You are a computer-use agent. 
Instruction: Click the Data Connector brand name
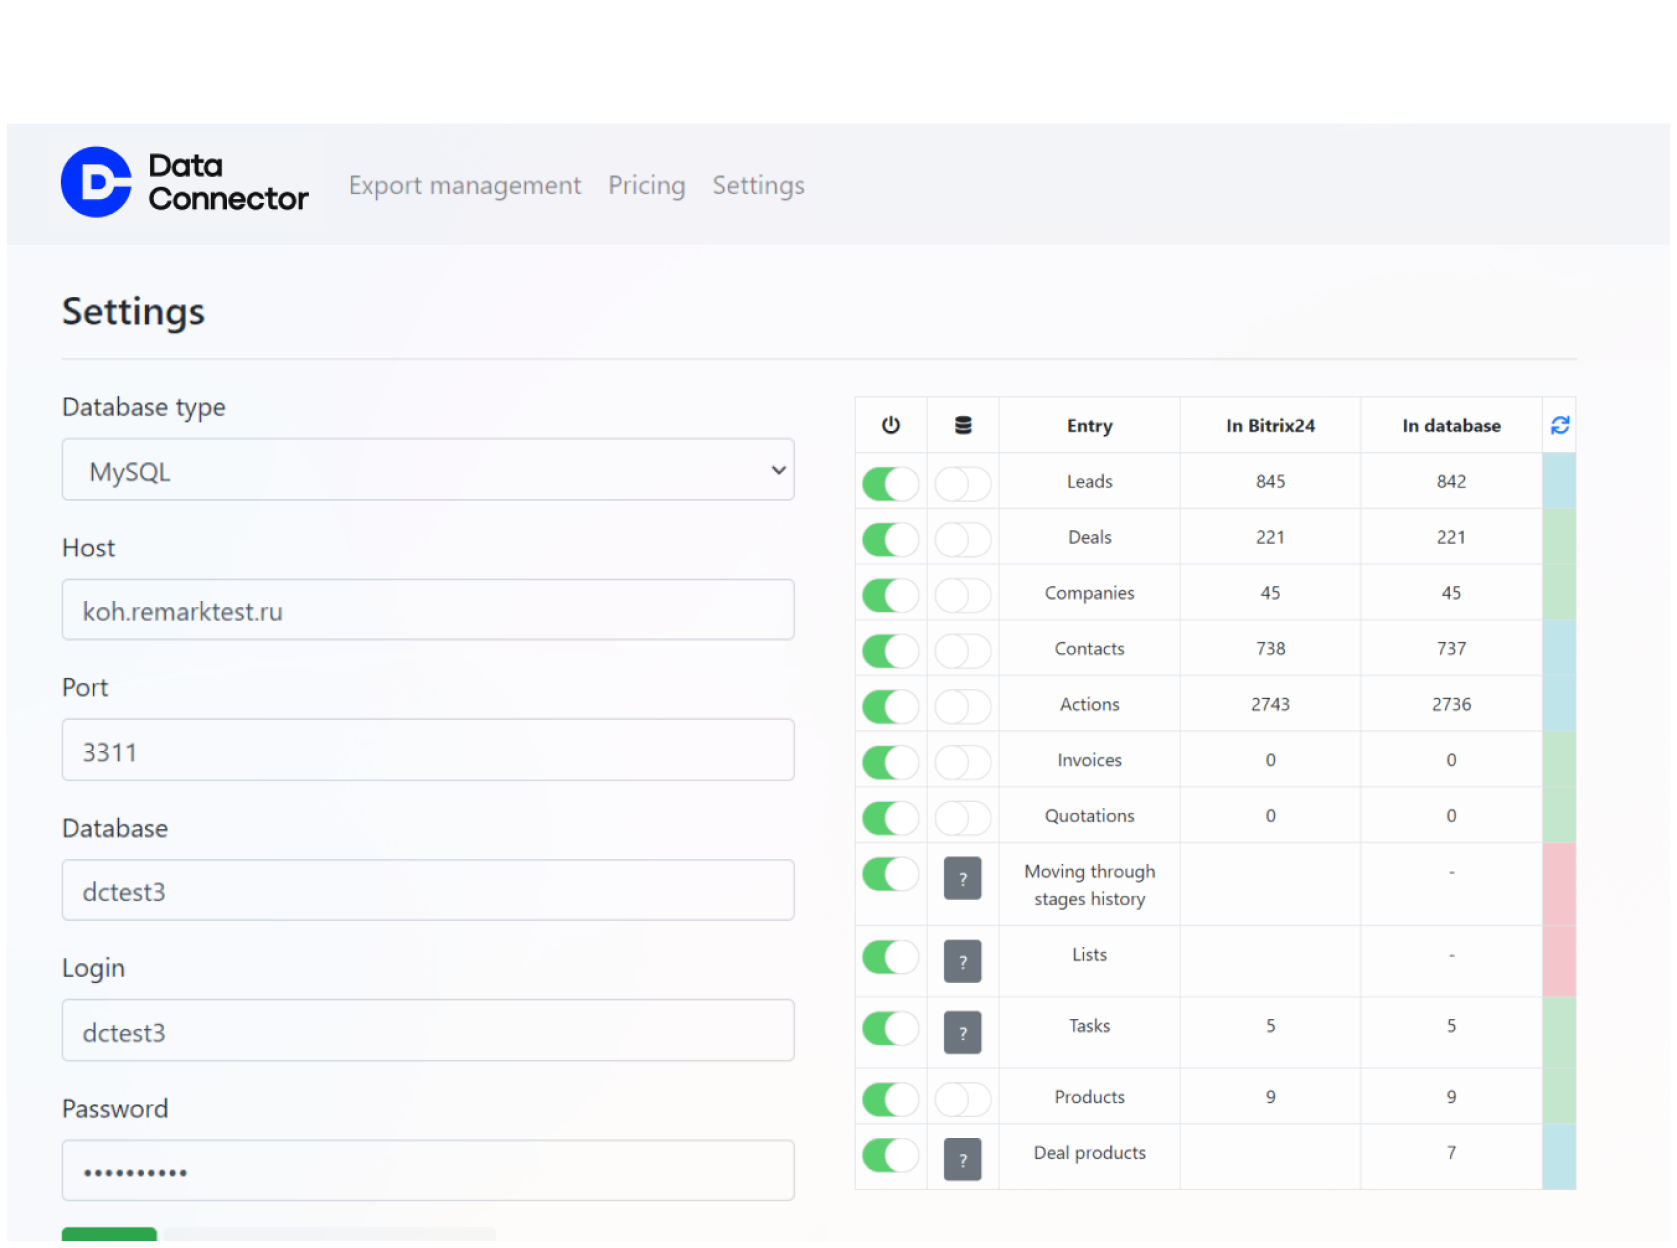[x=228, y=182]
